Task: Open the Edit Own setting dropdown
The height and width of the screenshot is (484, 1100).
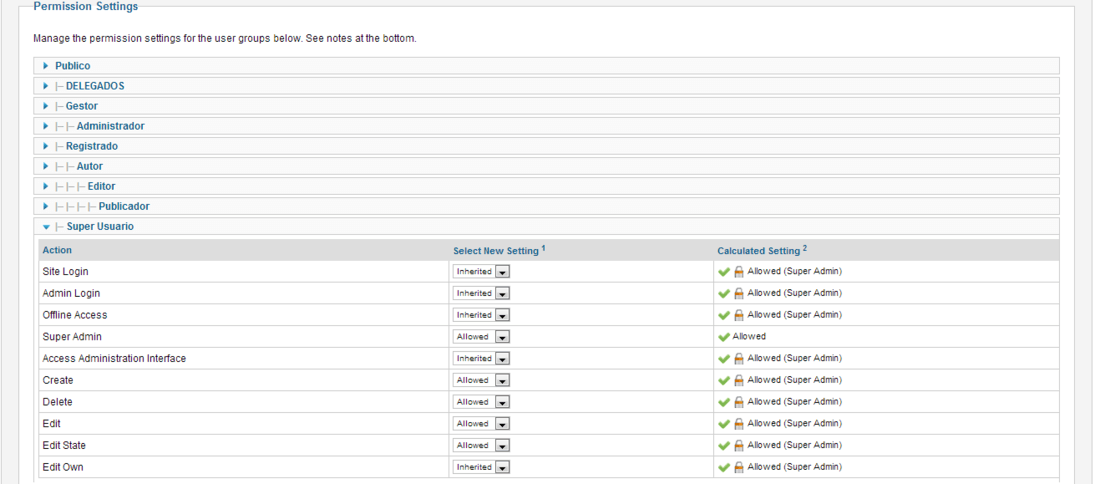Action: point(481,467)
